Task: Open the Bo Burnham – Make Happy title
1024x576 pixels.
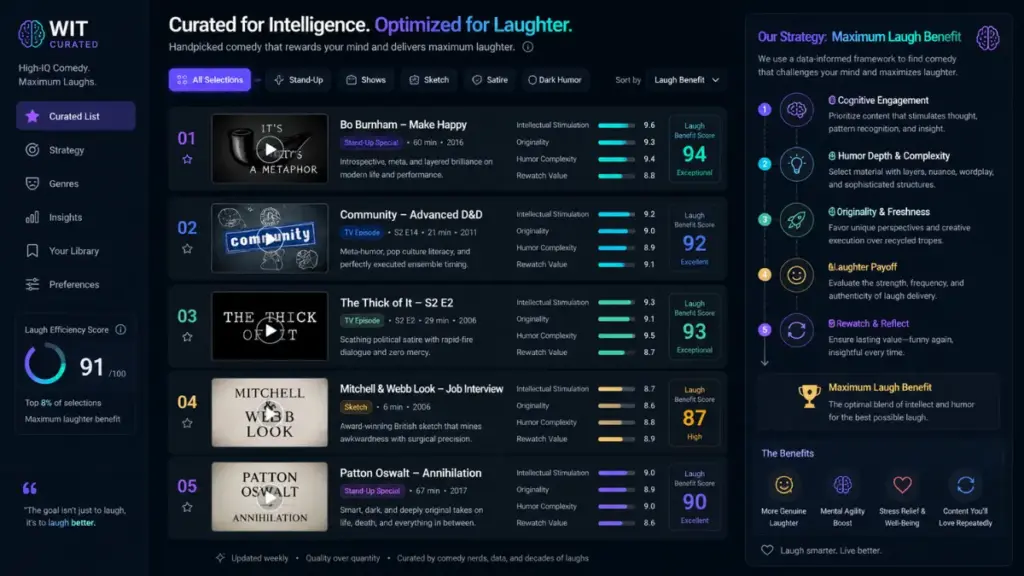Action: click(403, 125)
